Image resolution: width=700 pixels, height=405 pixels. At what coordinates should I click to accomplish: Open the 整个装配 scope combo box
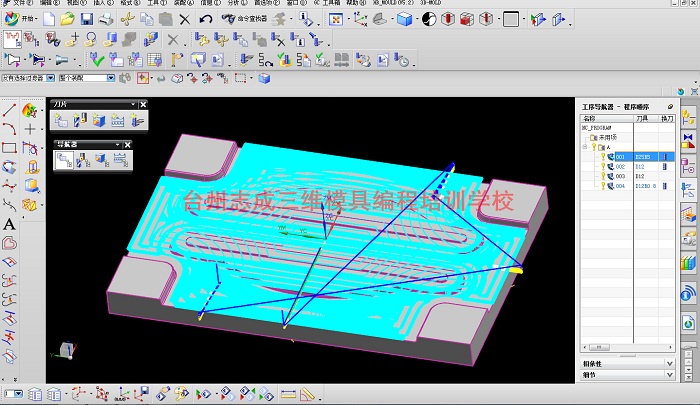[87, 78]
